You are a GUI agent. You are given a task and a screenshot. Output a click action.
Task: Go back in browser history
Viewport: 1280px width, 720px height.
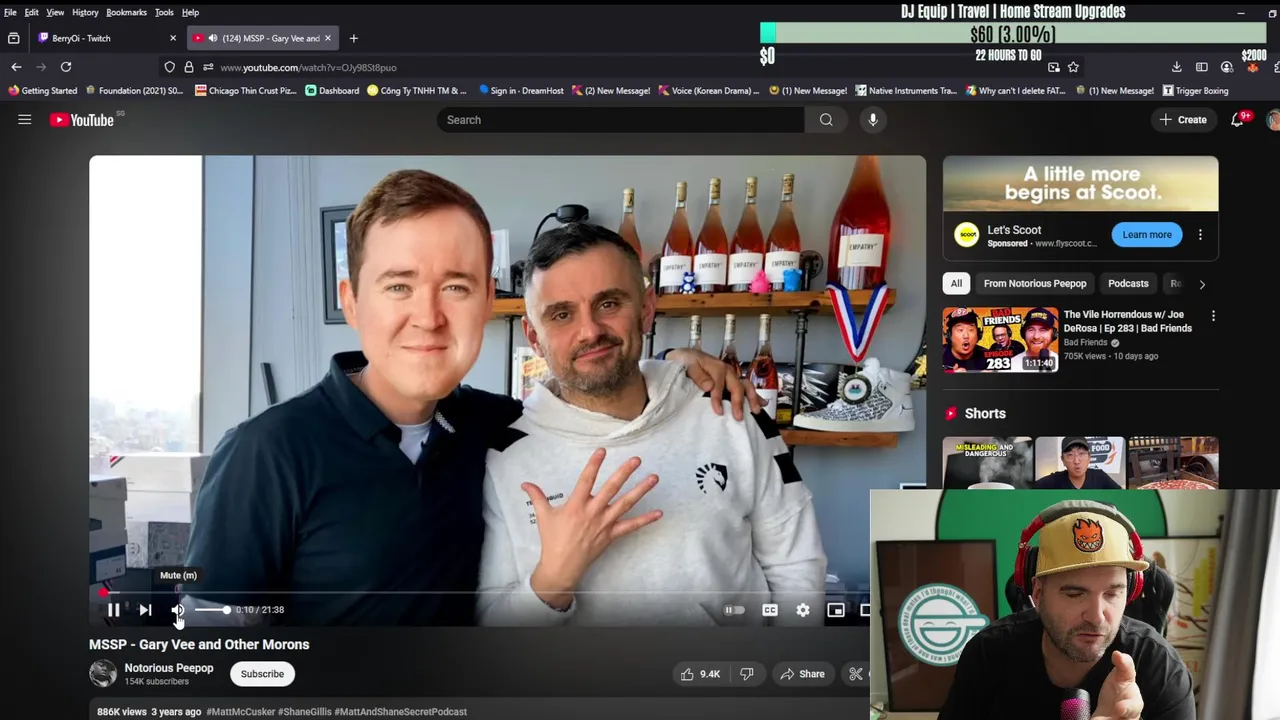(16, 67)
